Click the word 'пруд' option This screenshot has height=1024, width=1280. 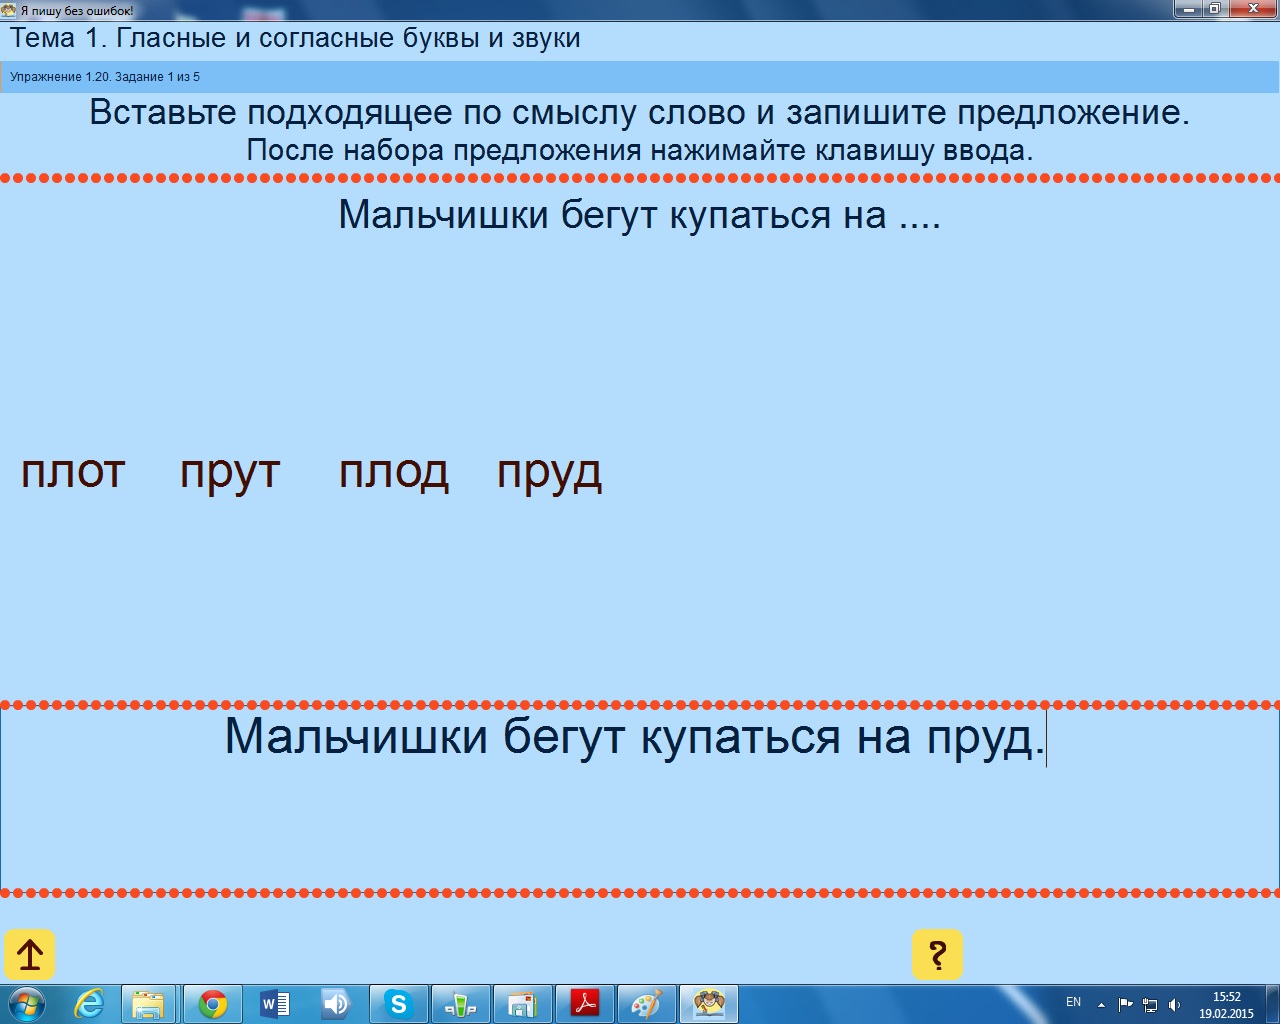(x=549, y=472)
